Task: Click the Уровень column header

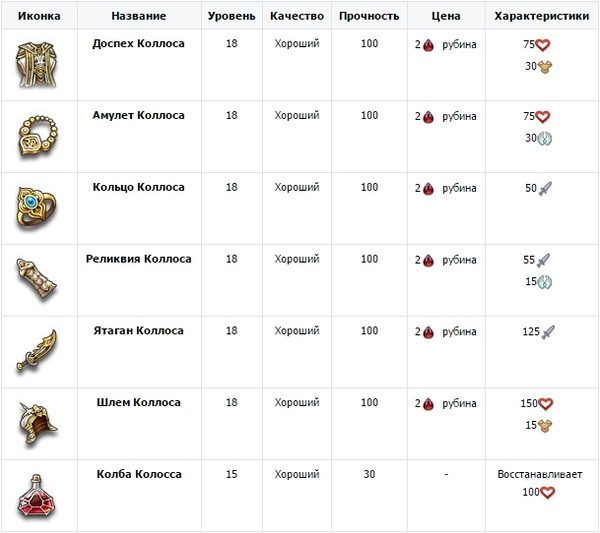Action: click(x=232, y=16)
